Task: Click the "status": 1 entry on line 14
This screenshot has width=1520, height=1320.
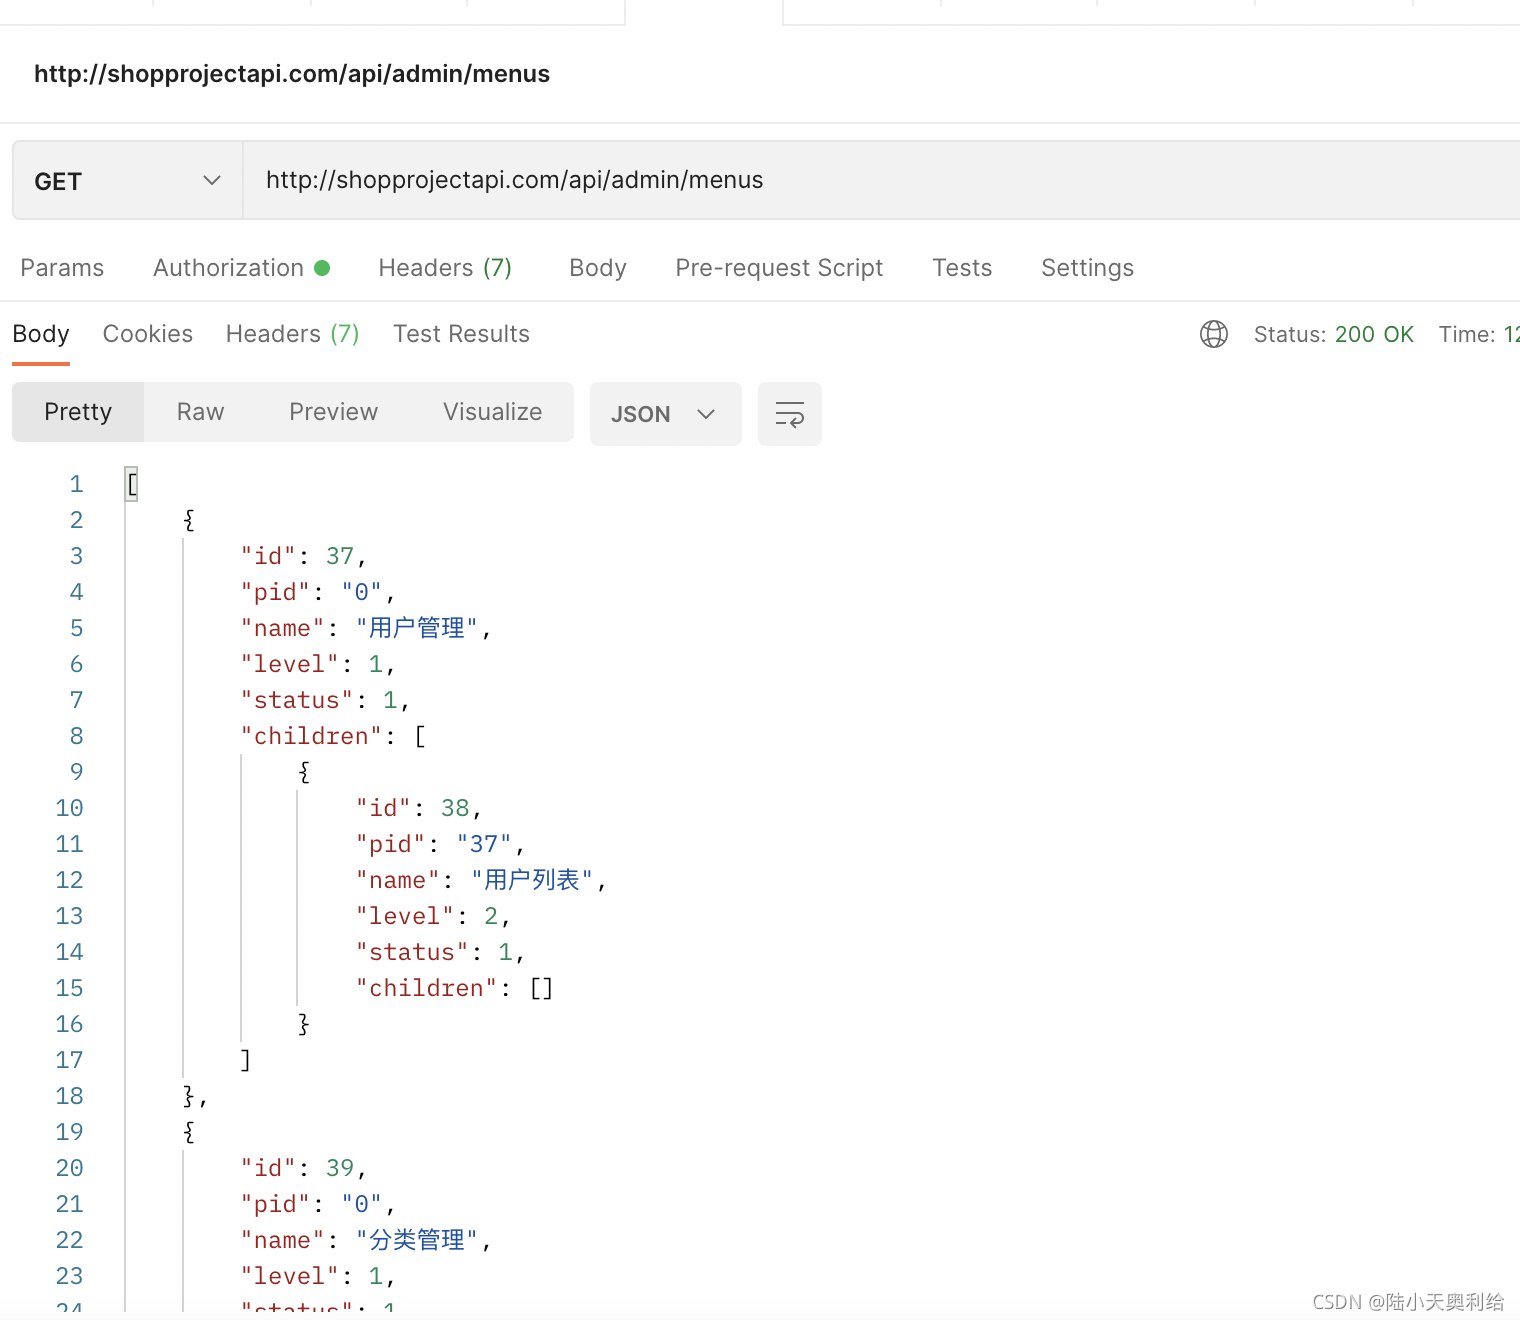Action: (x=440, y=952)
